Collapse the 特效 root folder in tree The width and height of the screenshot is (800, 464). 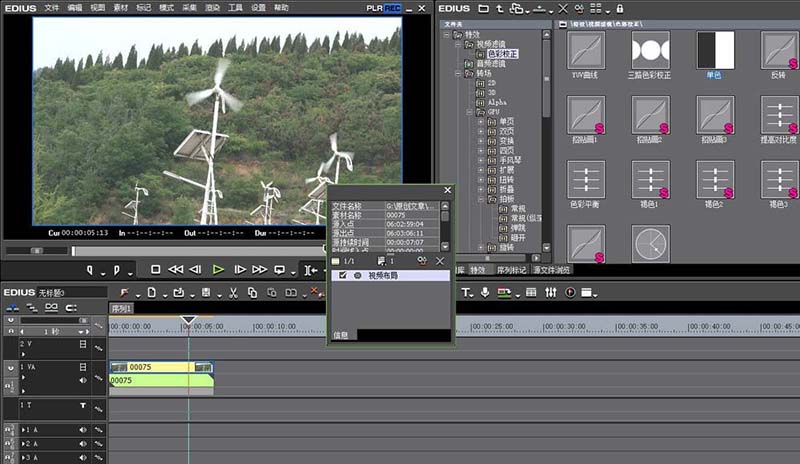pos(447,35)
